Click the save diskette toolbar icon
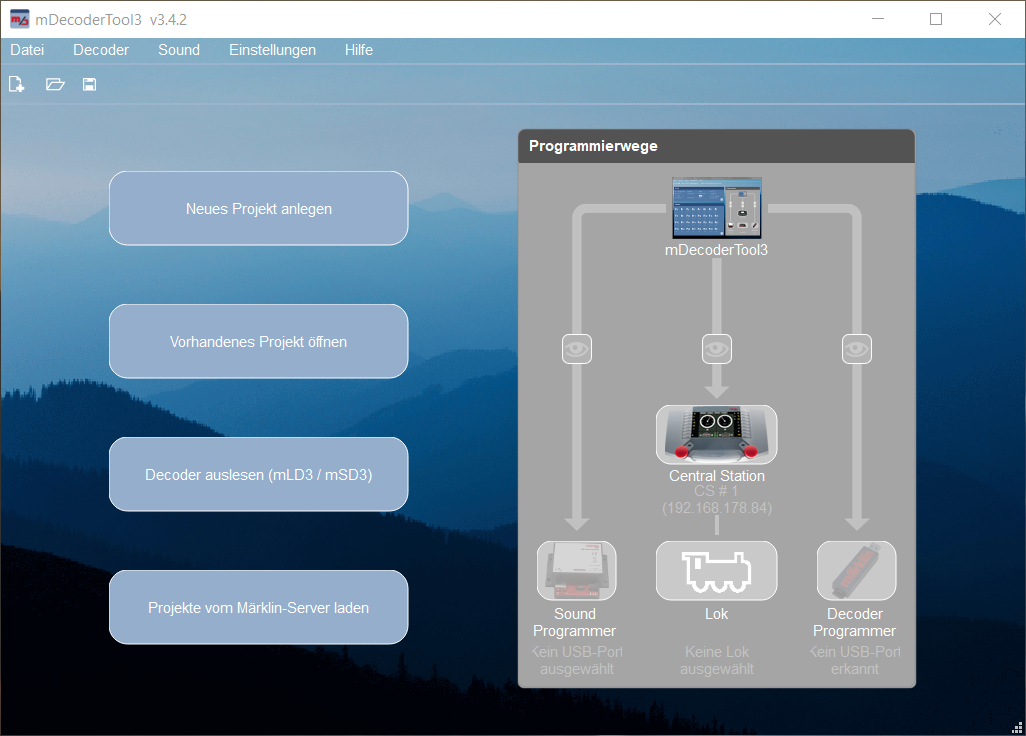 [x=90, y=84]
